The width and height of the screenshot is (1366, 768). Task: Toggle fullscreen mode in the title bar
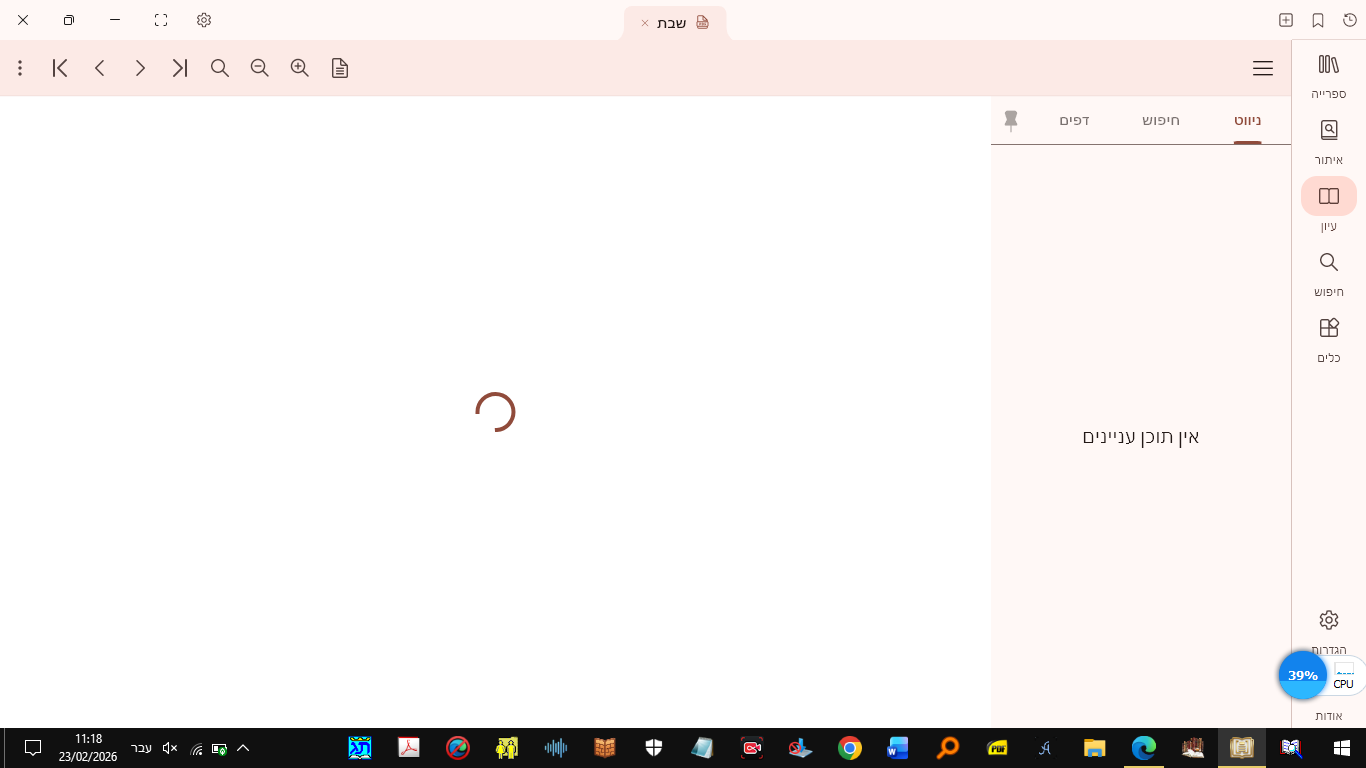(160, 20)
